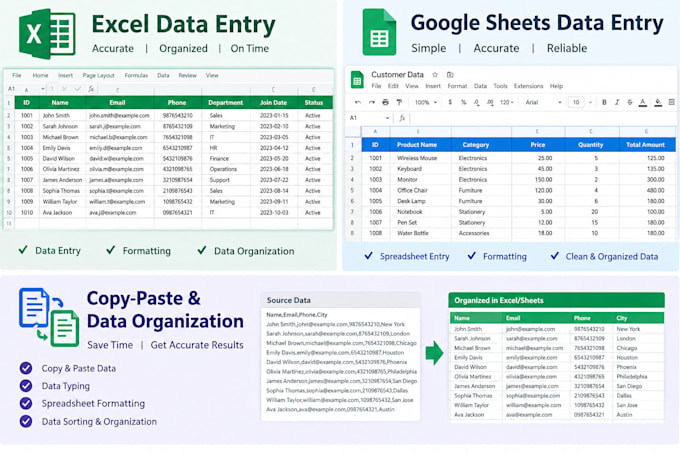Switch to the Excel Page Layout tab
Screen dimensions: 680x453
(98, 75)
